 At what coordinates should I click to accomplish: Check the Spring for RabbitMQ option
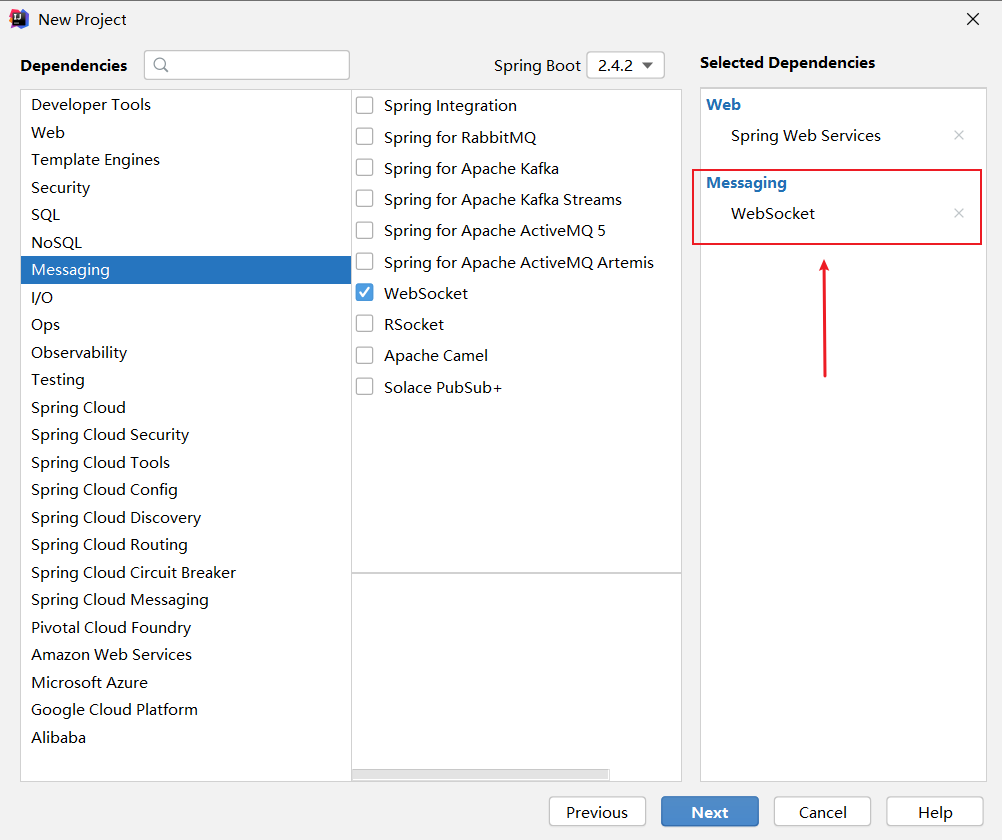(364, 136)
